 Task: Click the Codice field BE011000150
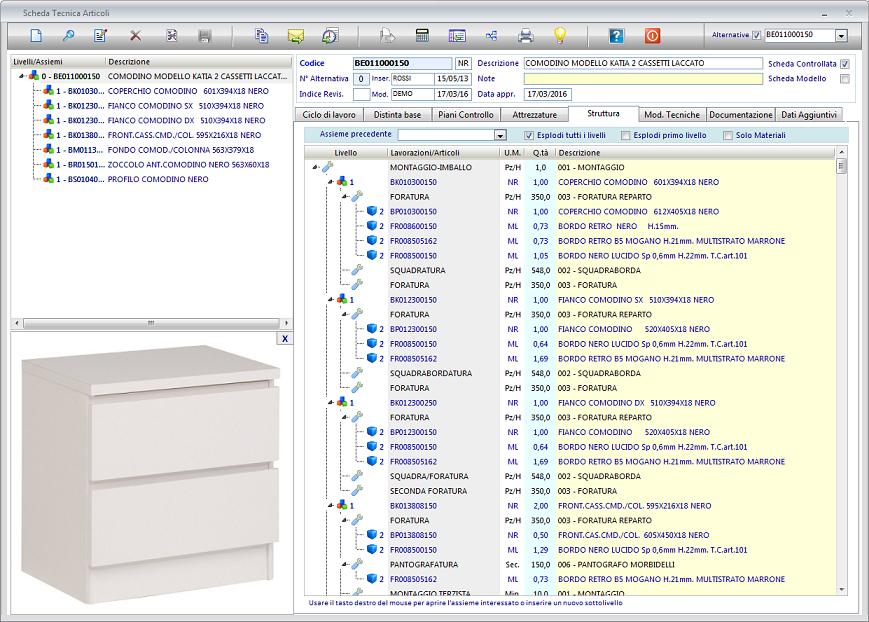tap(402, 63)
